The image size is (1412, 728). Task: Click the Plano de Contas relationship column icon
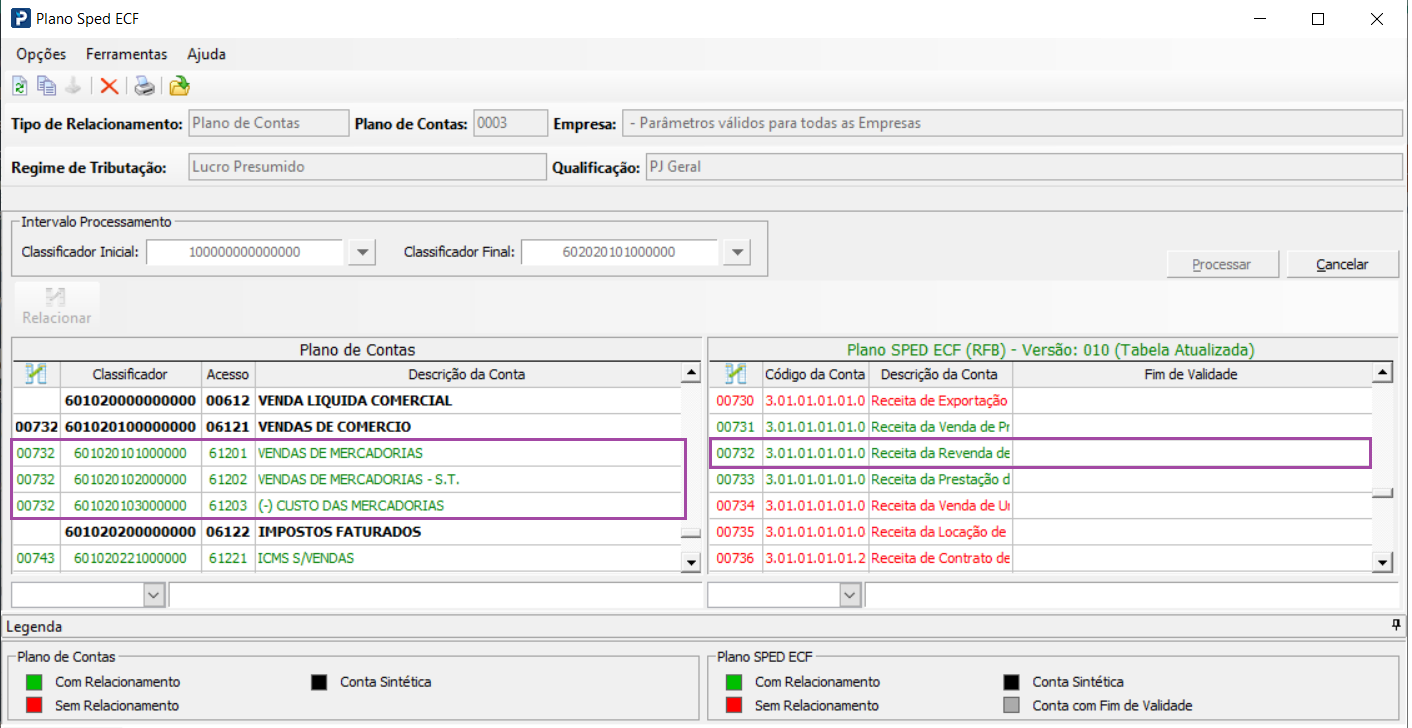36,374
